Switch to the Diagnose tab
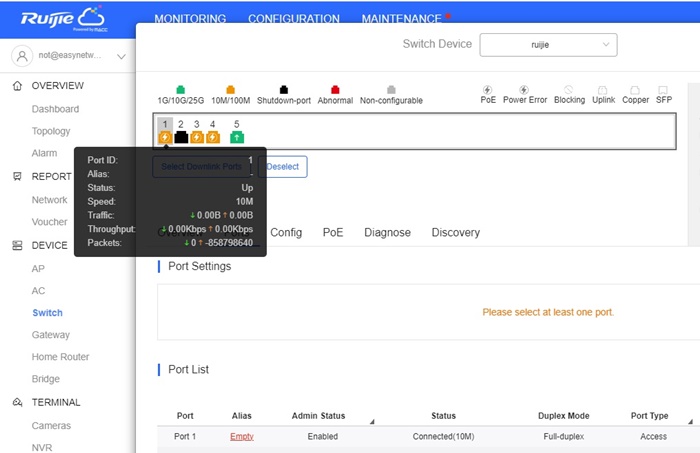700x453 pixels. pyautogui.click(x=387, y=232)
